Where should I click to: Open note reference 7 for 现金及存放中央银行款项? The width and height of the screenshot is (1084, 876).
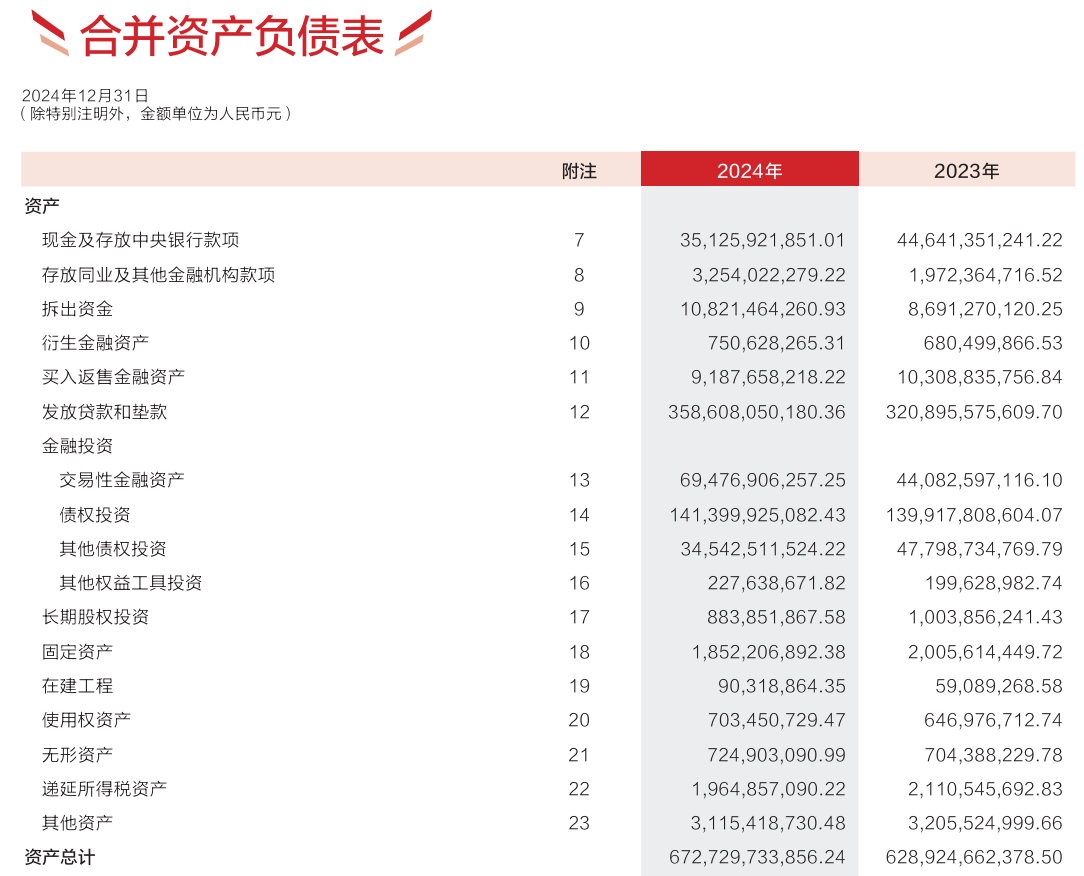coord(579,240)
